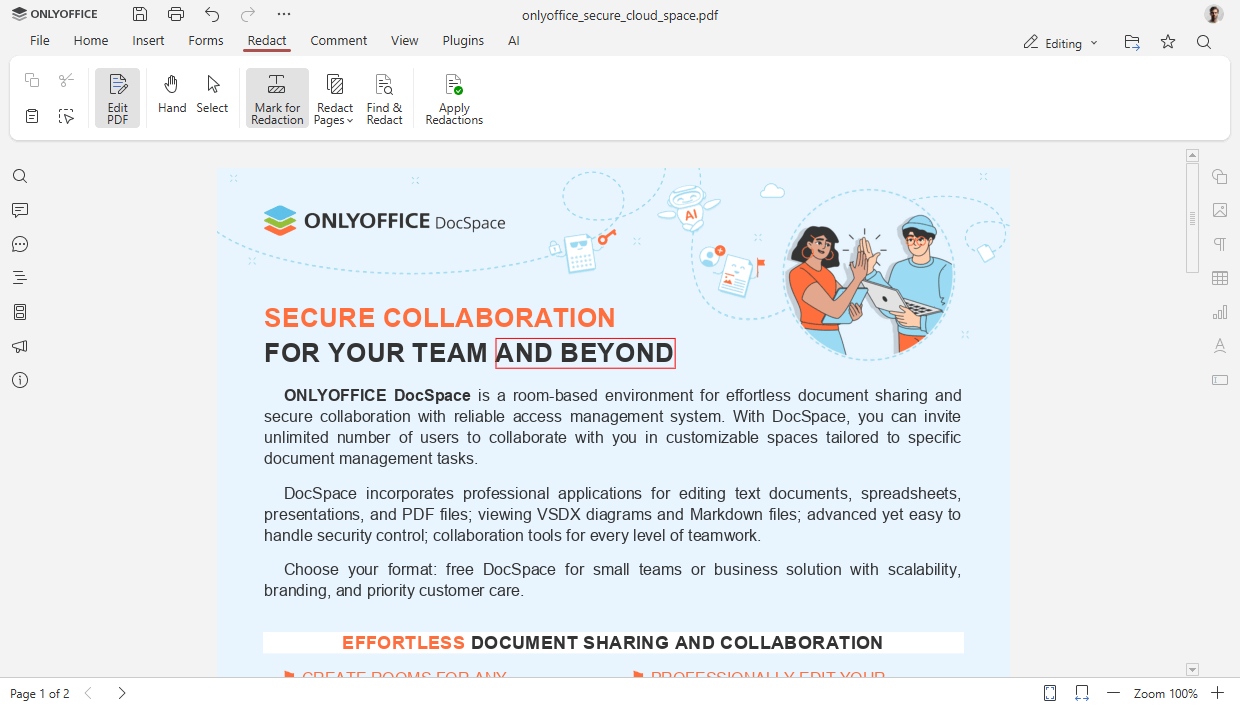Open the Editing mode dropdown
This screenshot has width=1240, height=708.
[x=1060, y=43]
